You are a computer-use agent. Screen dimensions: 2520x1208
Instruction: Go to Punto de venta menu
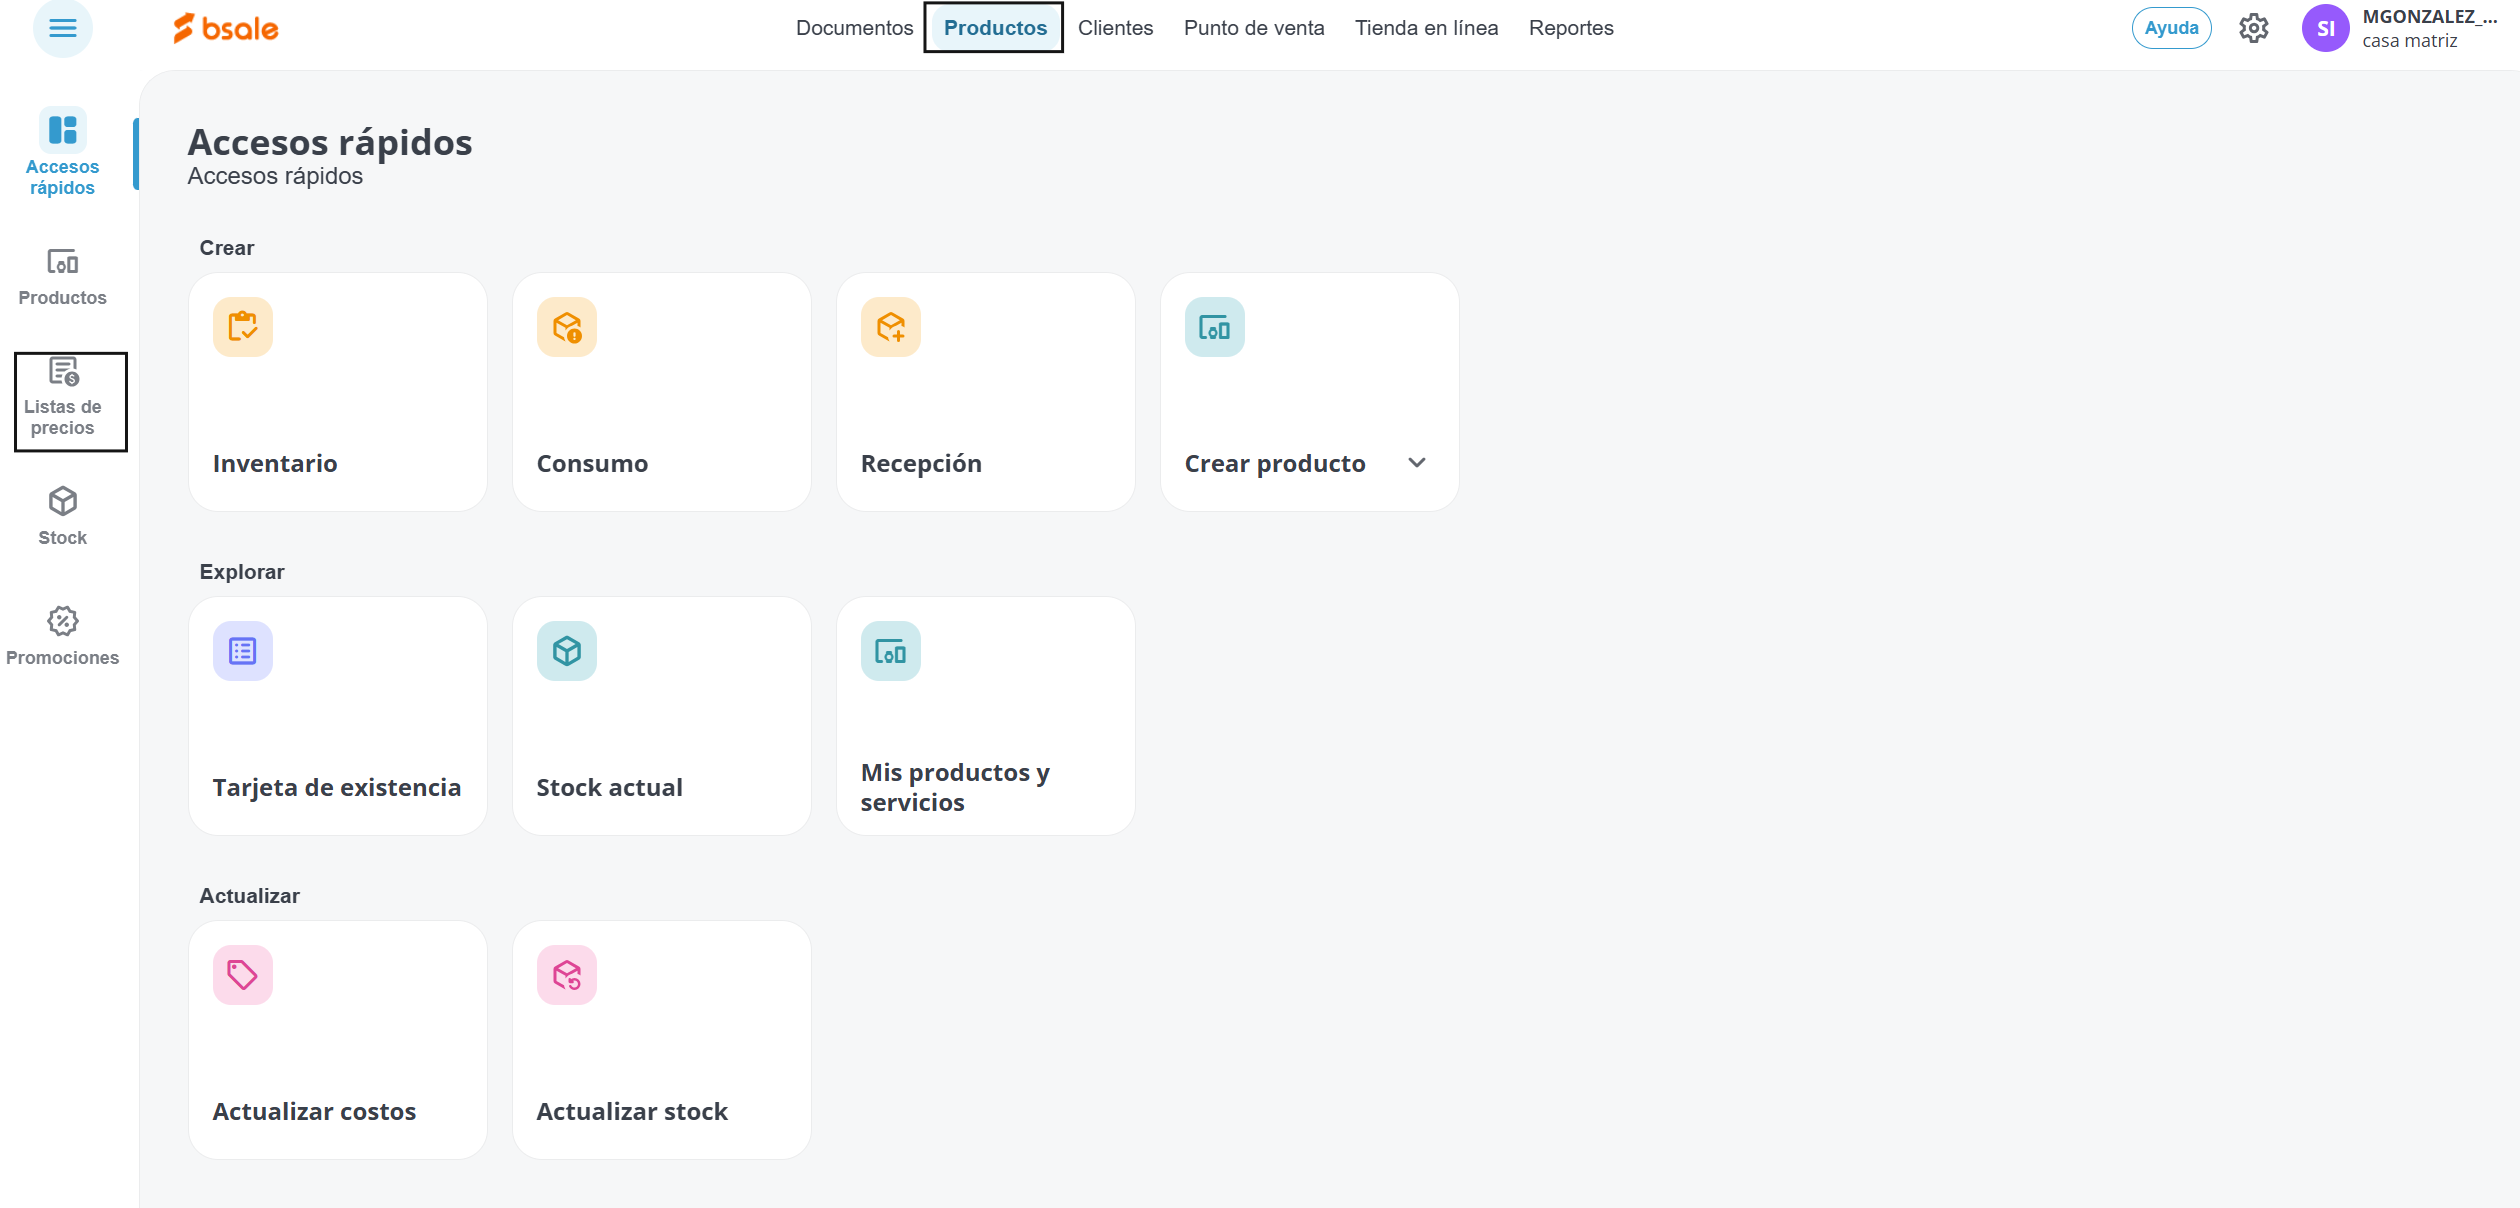[x=1253, y=28]
